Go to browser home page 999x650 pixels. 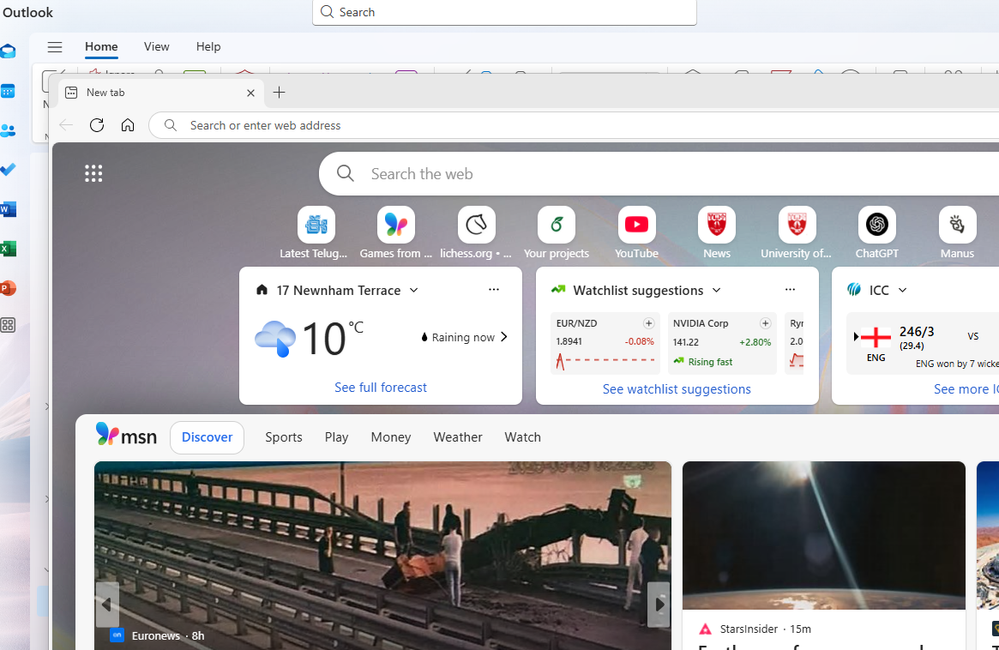[x=127, y=125]
